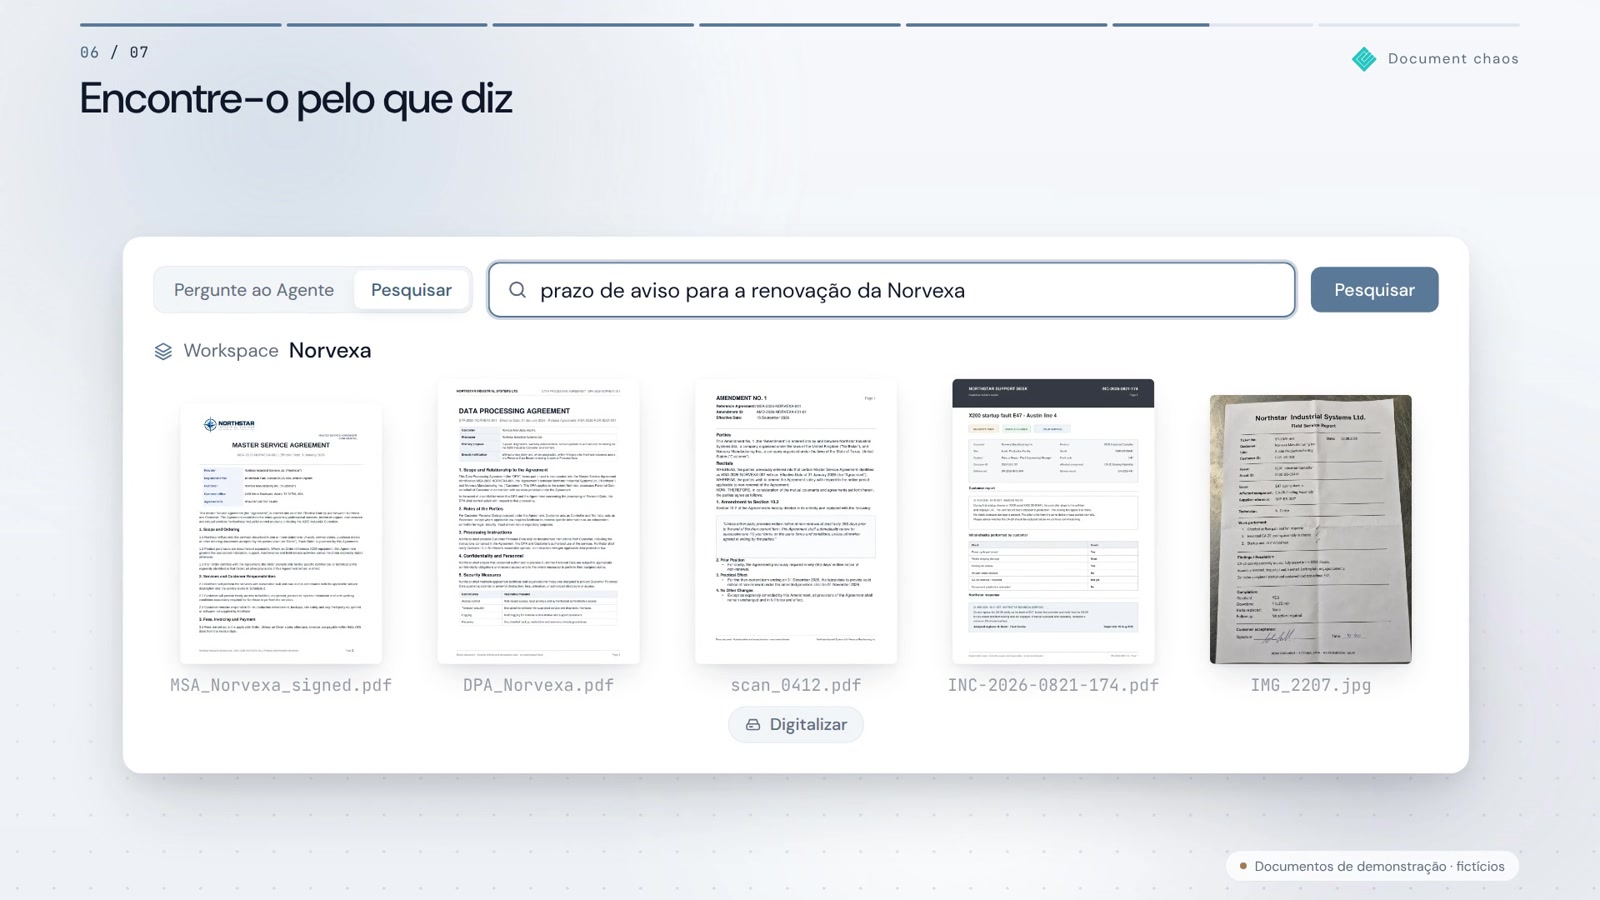Switch to Pergunte ao Agente tab
This screenshot has height=900, width=1600.
point(254,290)
